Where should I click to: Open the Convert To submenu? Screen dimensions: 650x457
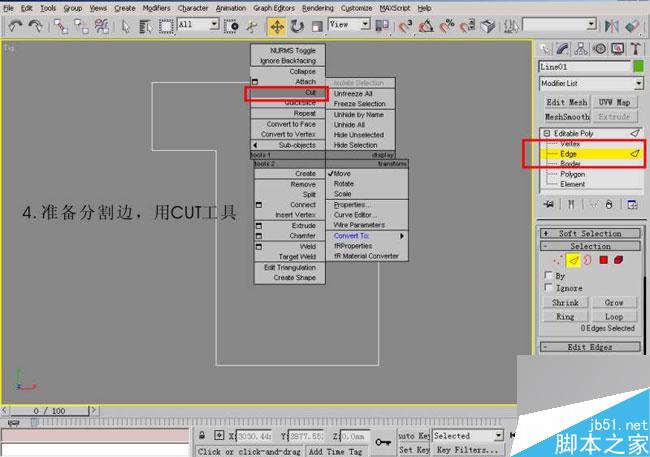(366, 236)
